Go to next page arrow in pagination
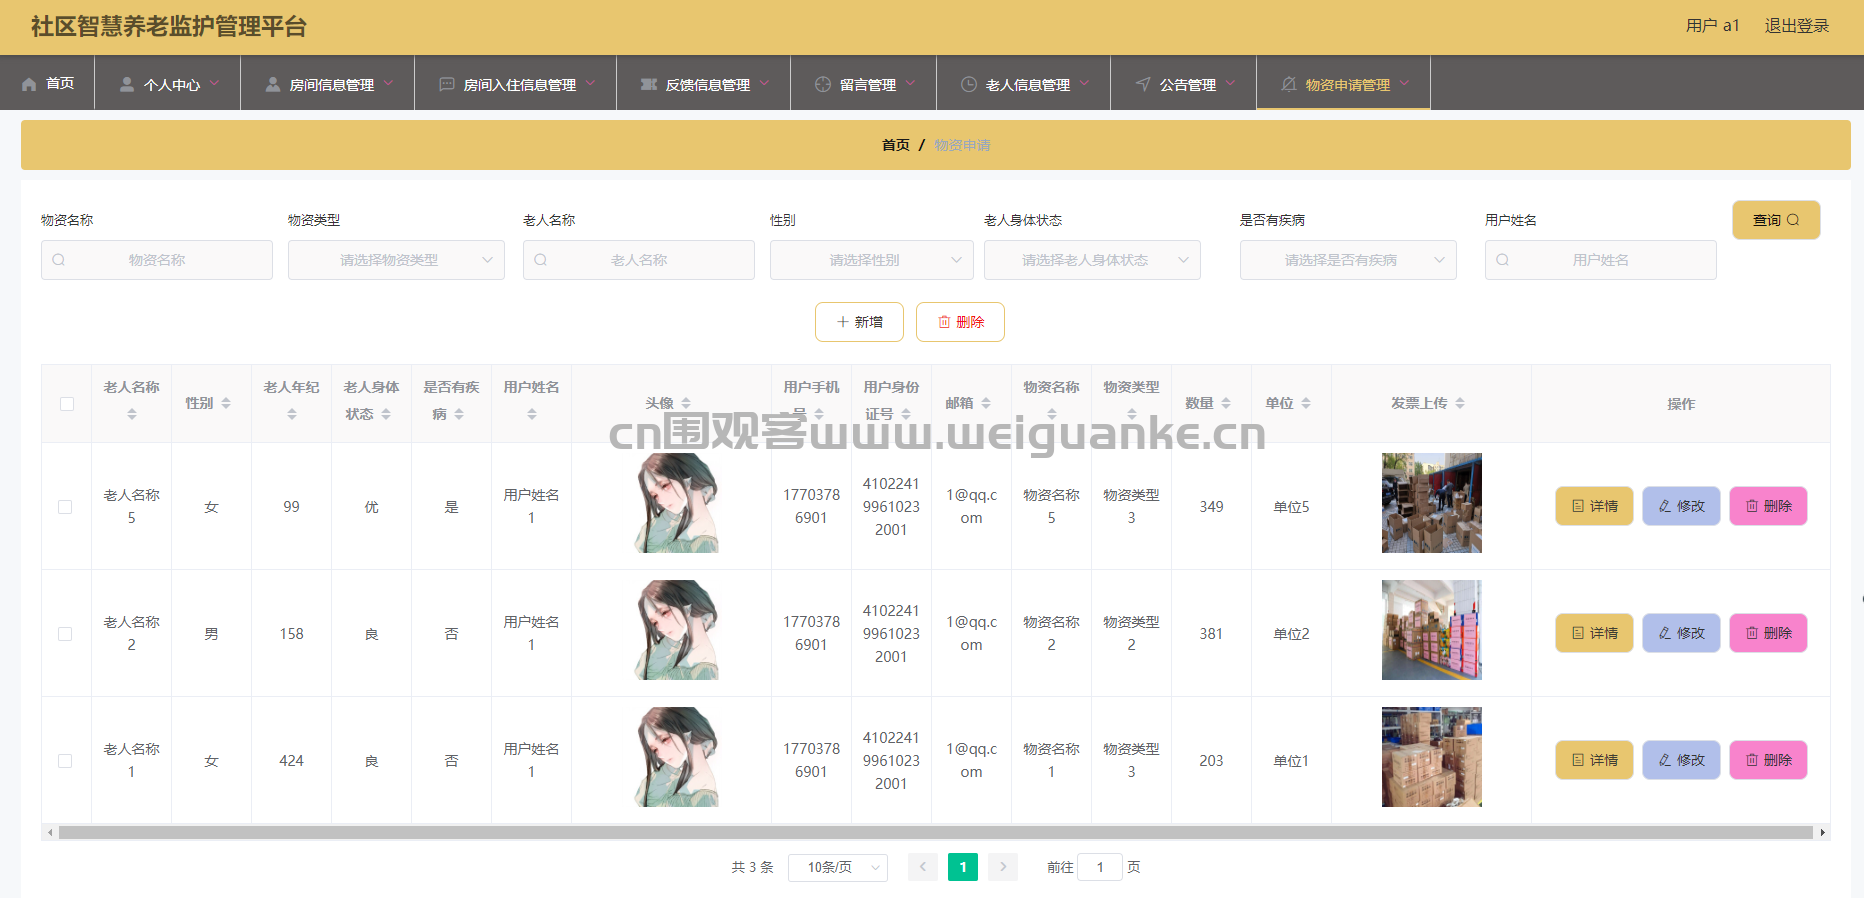Screen dimensions: 1864x898 pyautogui.click(x=1002, y=867)
